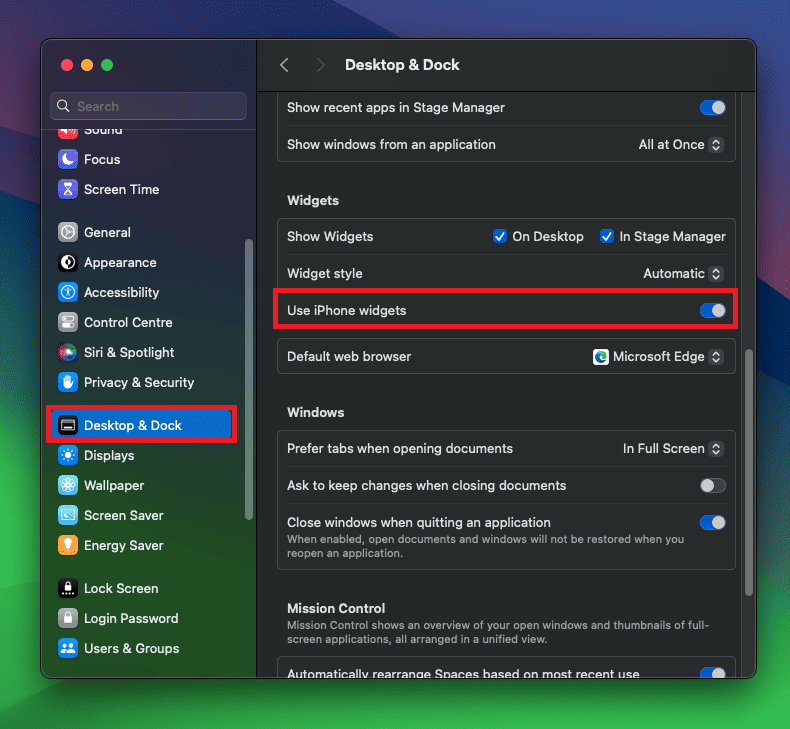Image resolution: width=790 pixels, height=729 pixels.
Task: Open the Widget style Automatic dropdown
Action: 684,274
